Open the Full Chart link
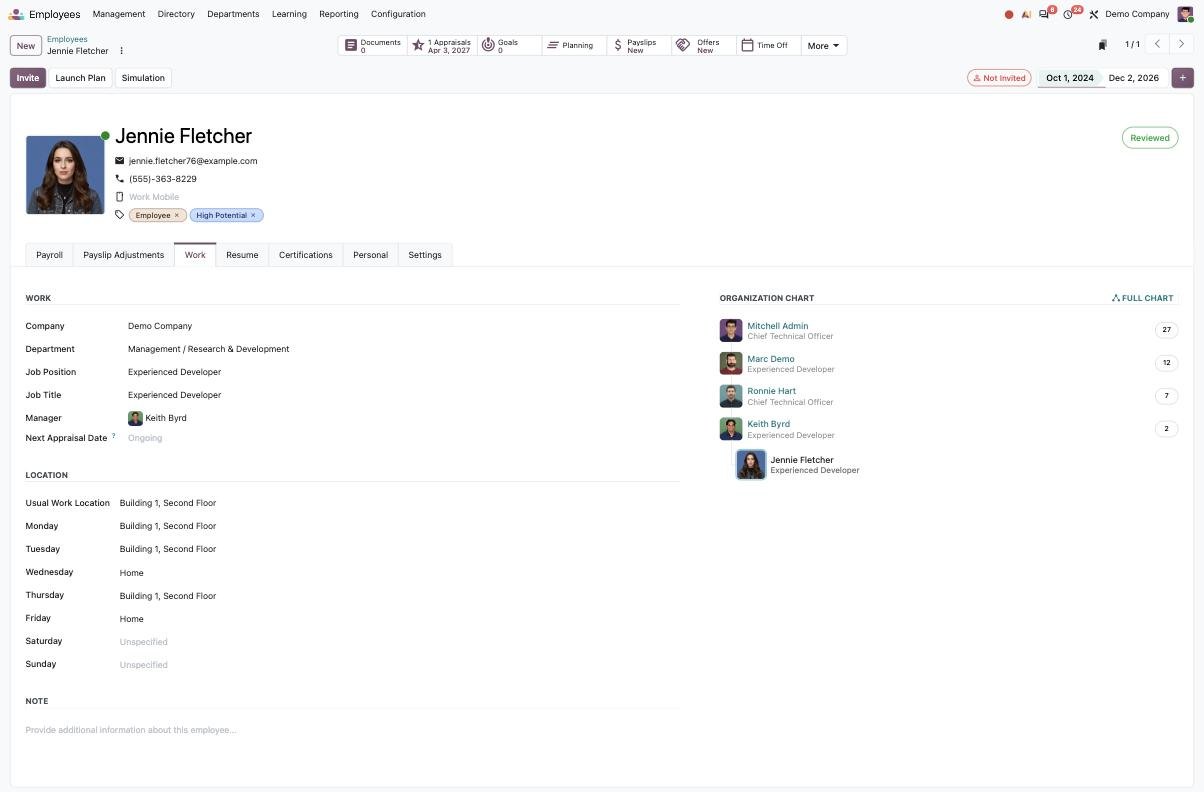The width and height of the screenshot is (1204, 792). coord(1143,298)
